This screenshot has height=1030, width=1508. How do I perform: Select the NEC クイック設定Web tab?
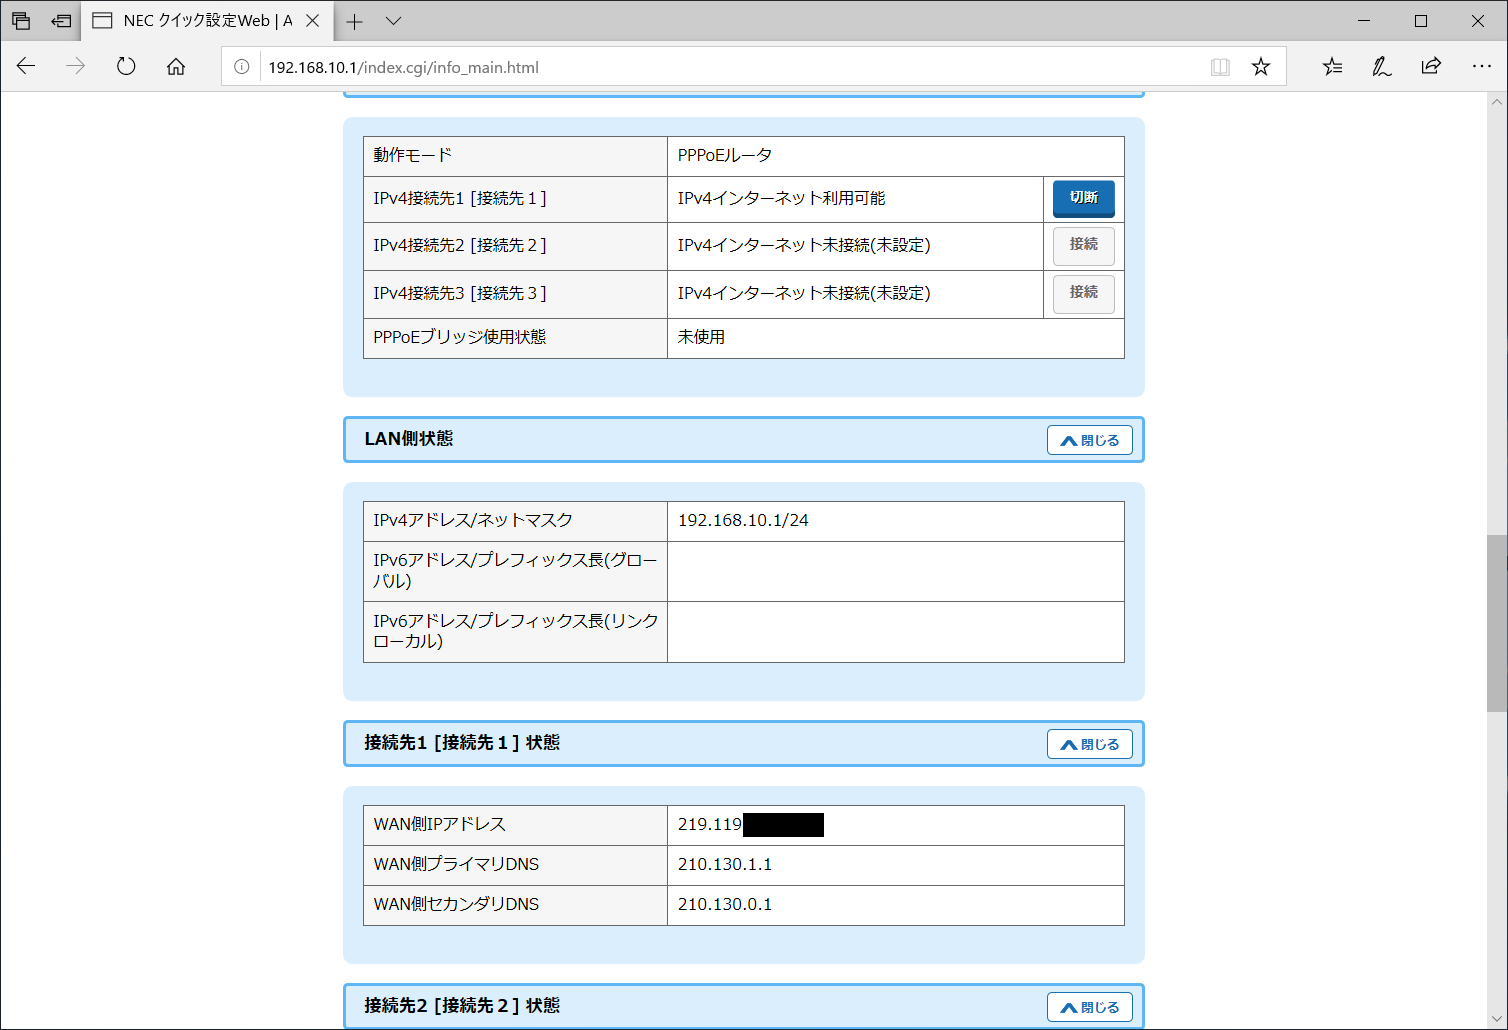(x=200, y=20)
